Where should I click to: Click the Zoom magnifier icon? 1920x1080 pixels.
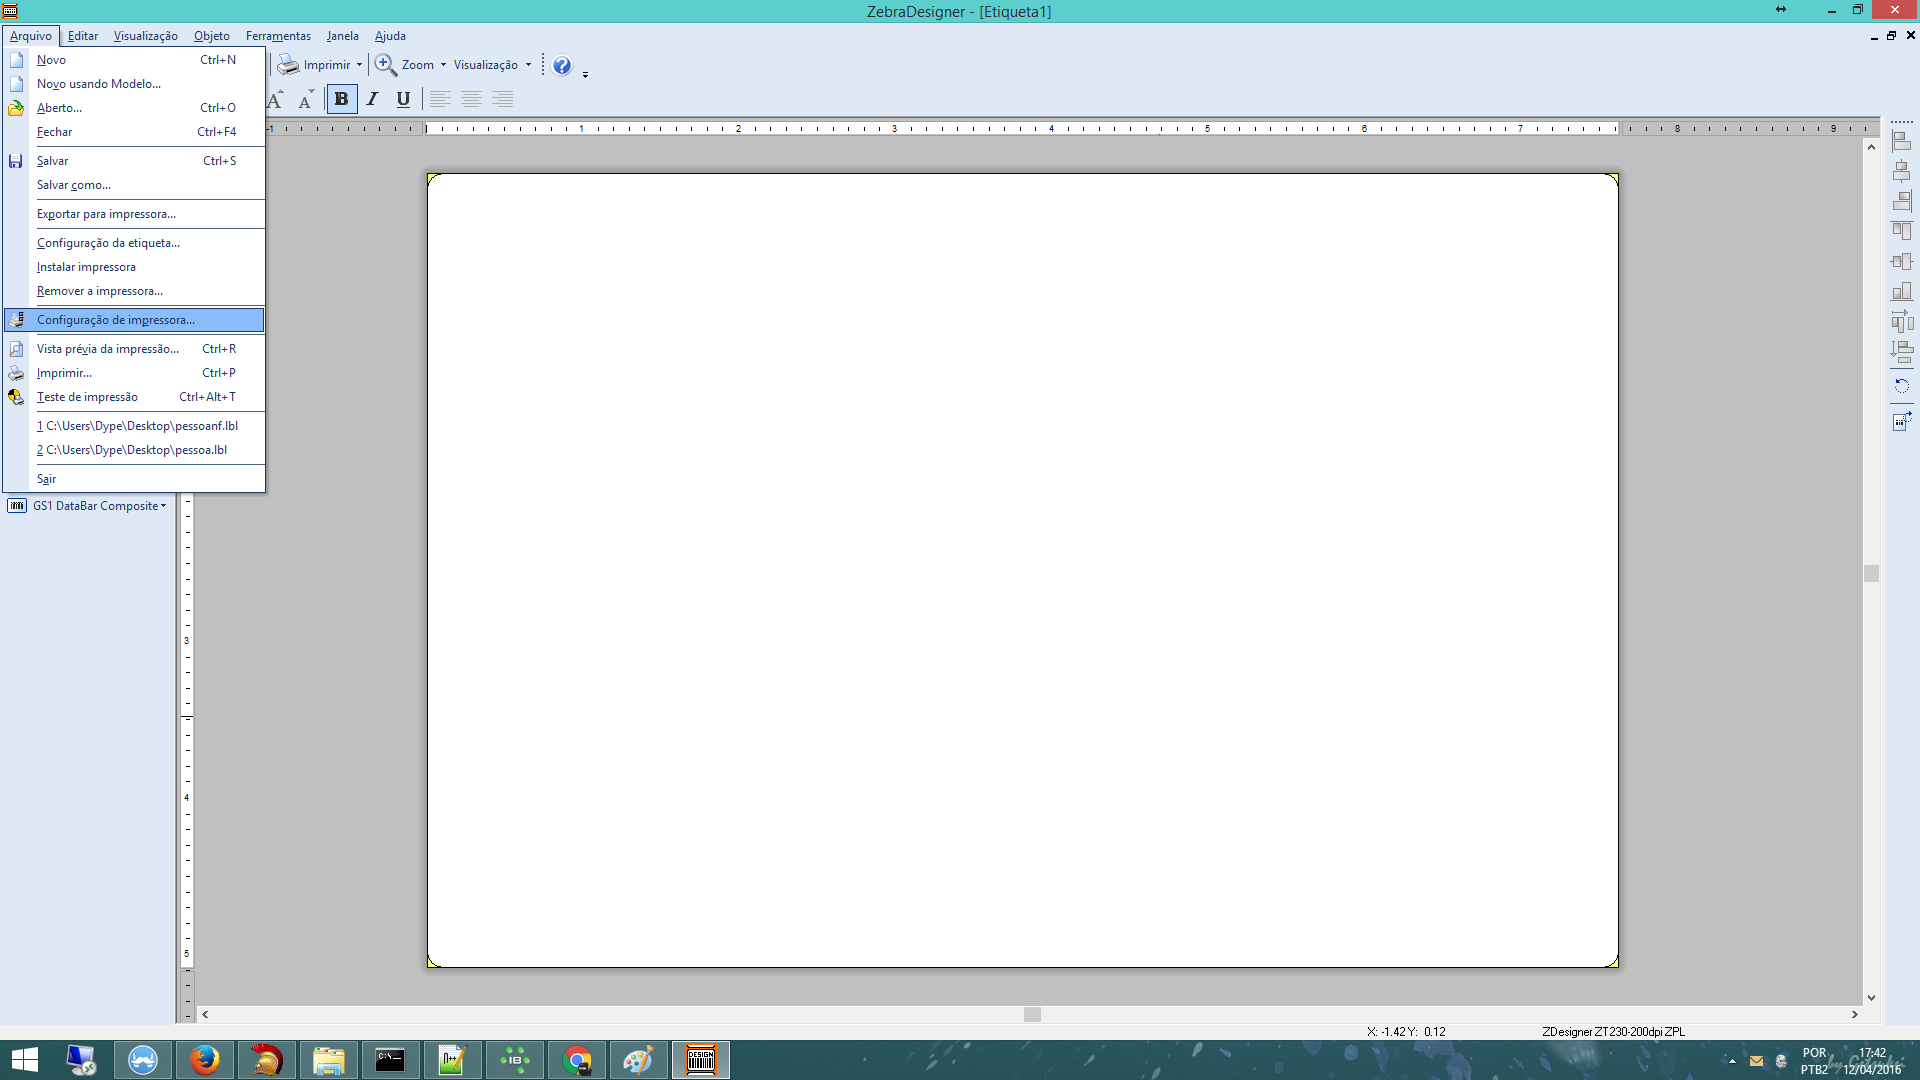[386, 65]
